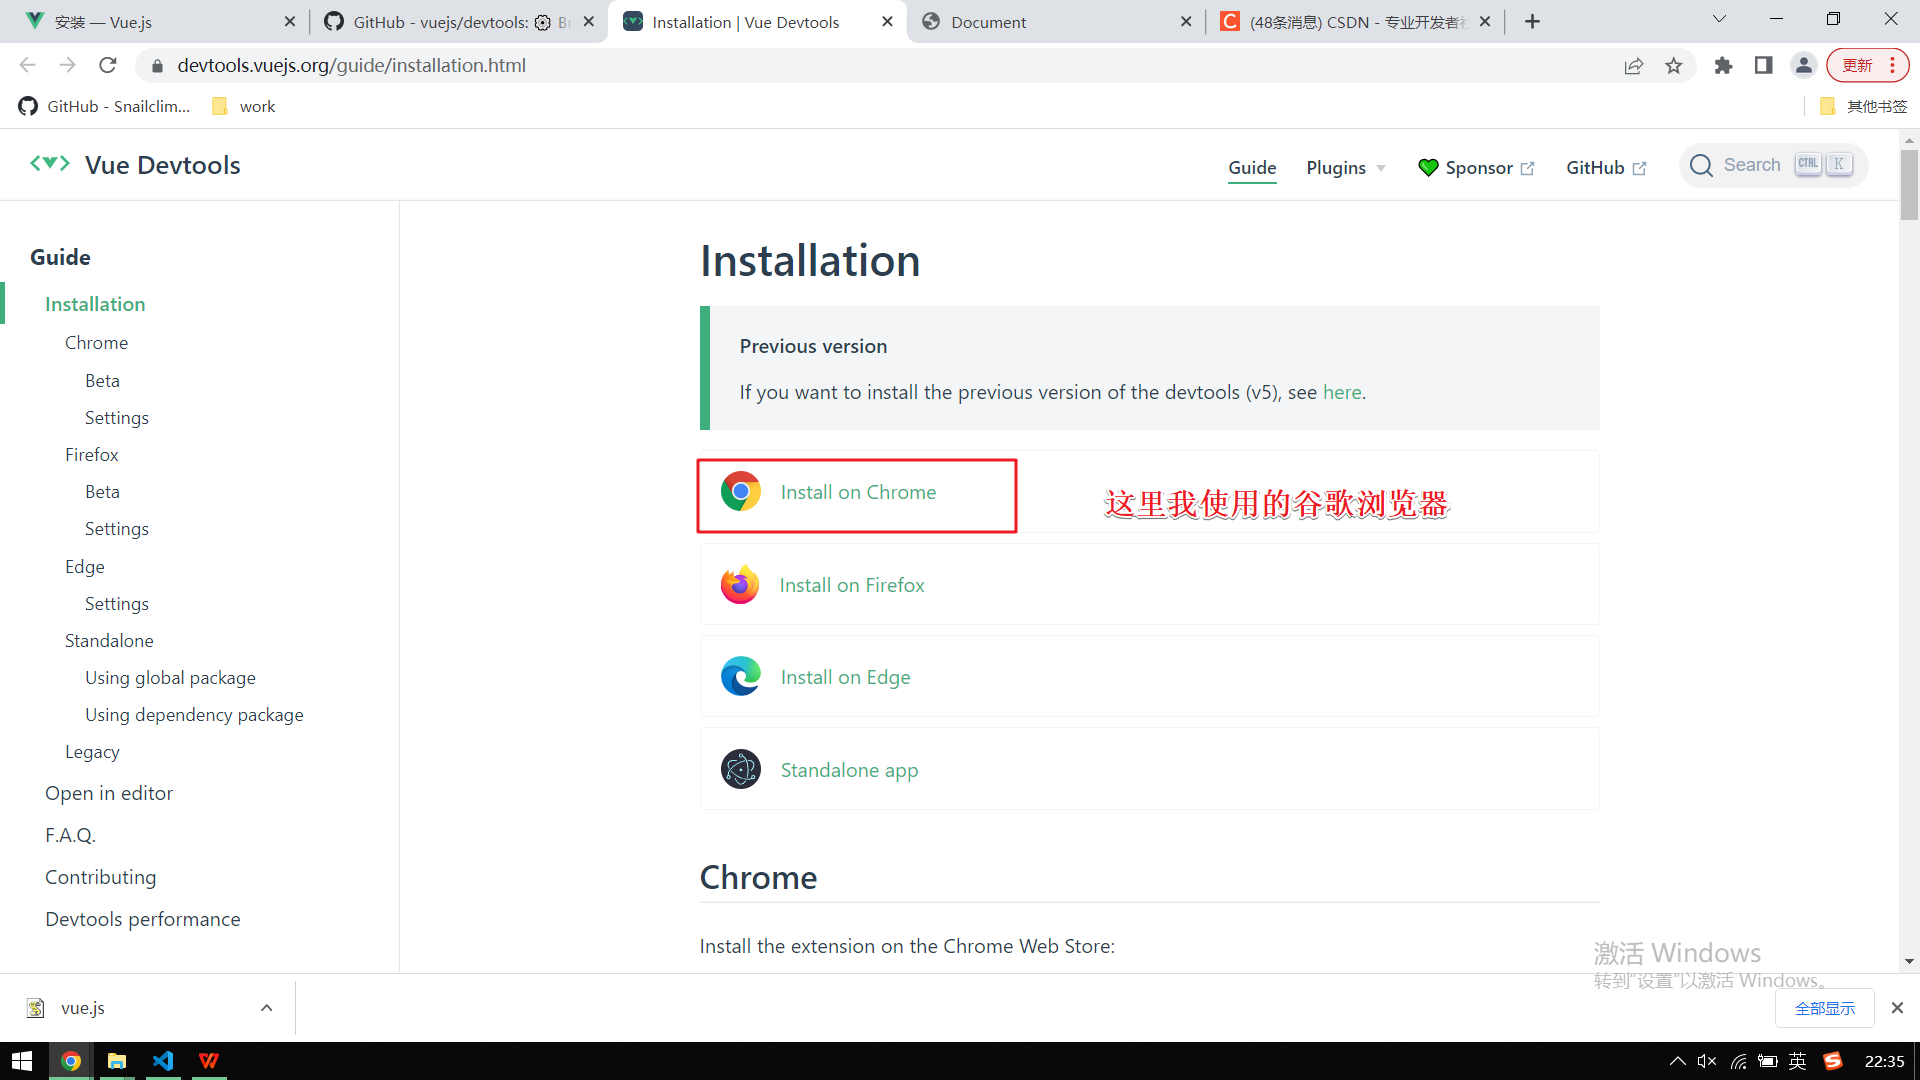Click the Edge icon beside Install on Edge
Image resolution: width=1920 pixels, height=1080 pixels.
coord(741,676)
